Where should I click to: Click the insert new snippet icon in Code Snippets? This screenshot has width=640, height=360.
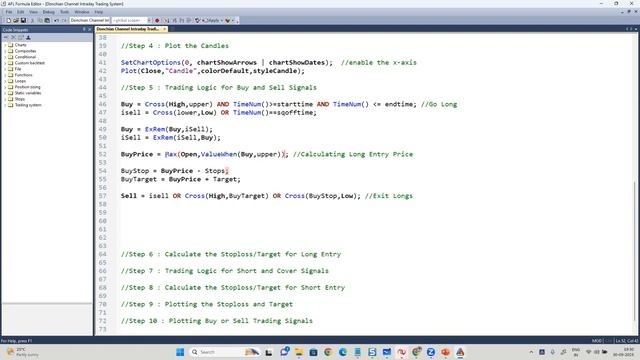tap(6, 37)
